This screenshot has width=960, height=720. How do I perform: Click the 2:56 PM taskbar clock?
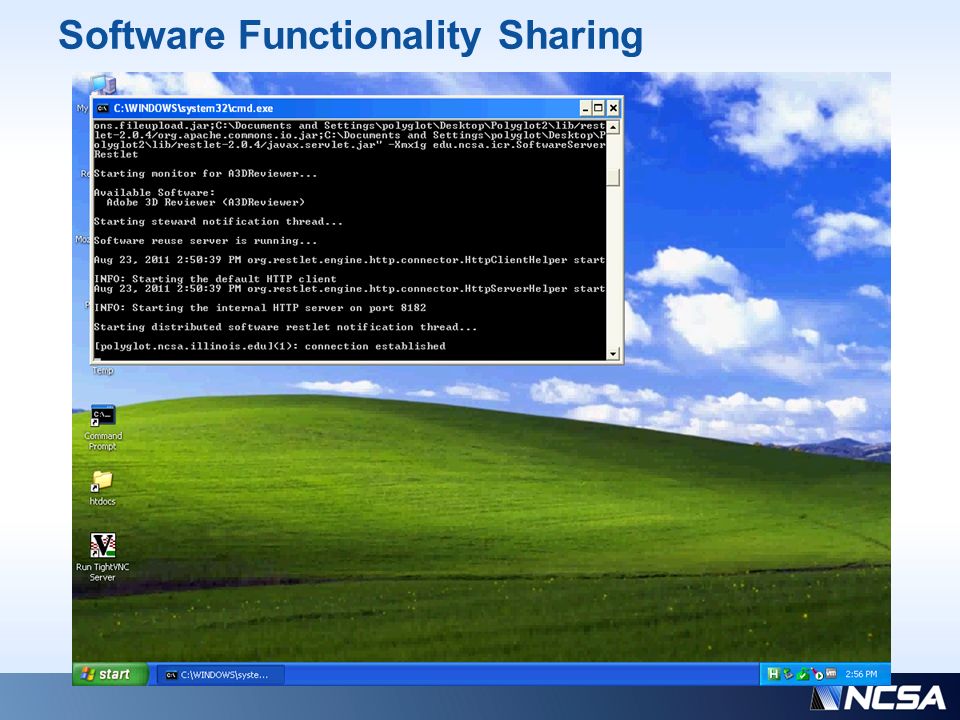tap(861, 674)
